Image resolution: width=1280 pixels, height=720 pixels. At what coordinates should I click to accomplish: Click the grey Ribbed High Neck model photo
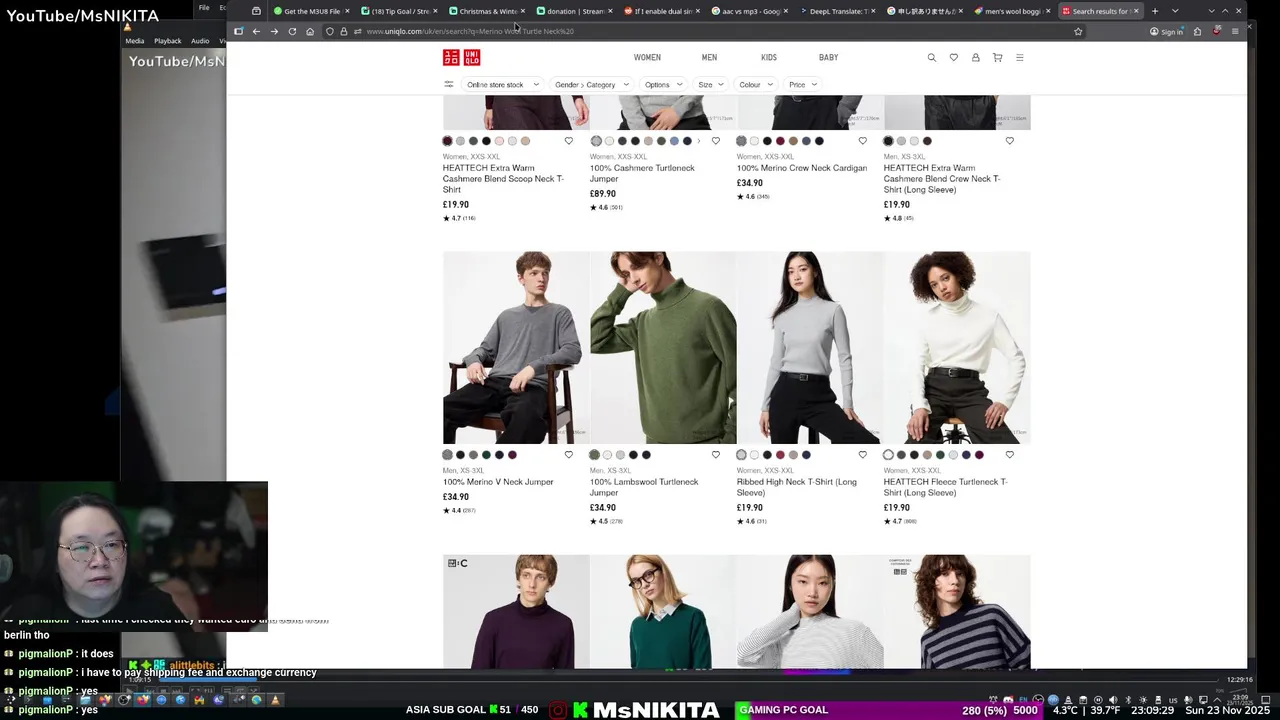coord(810,347)
